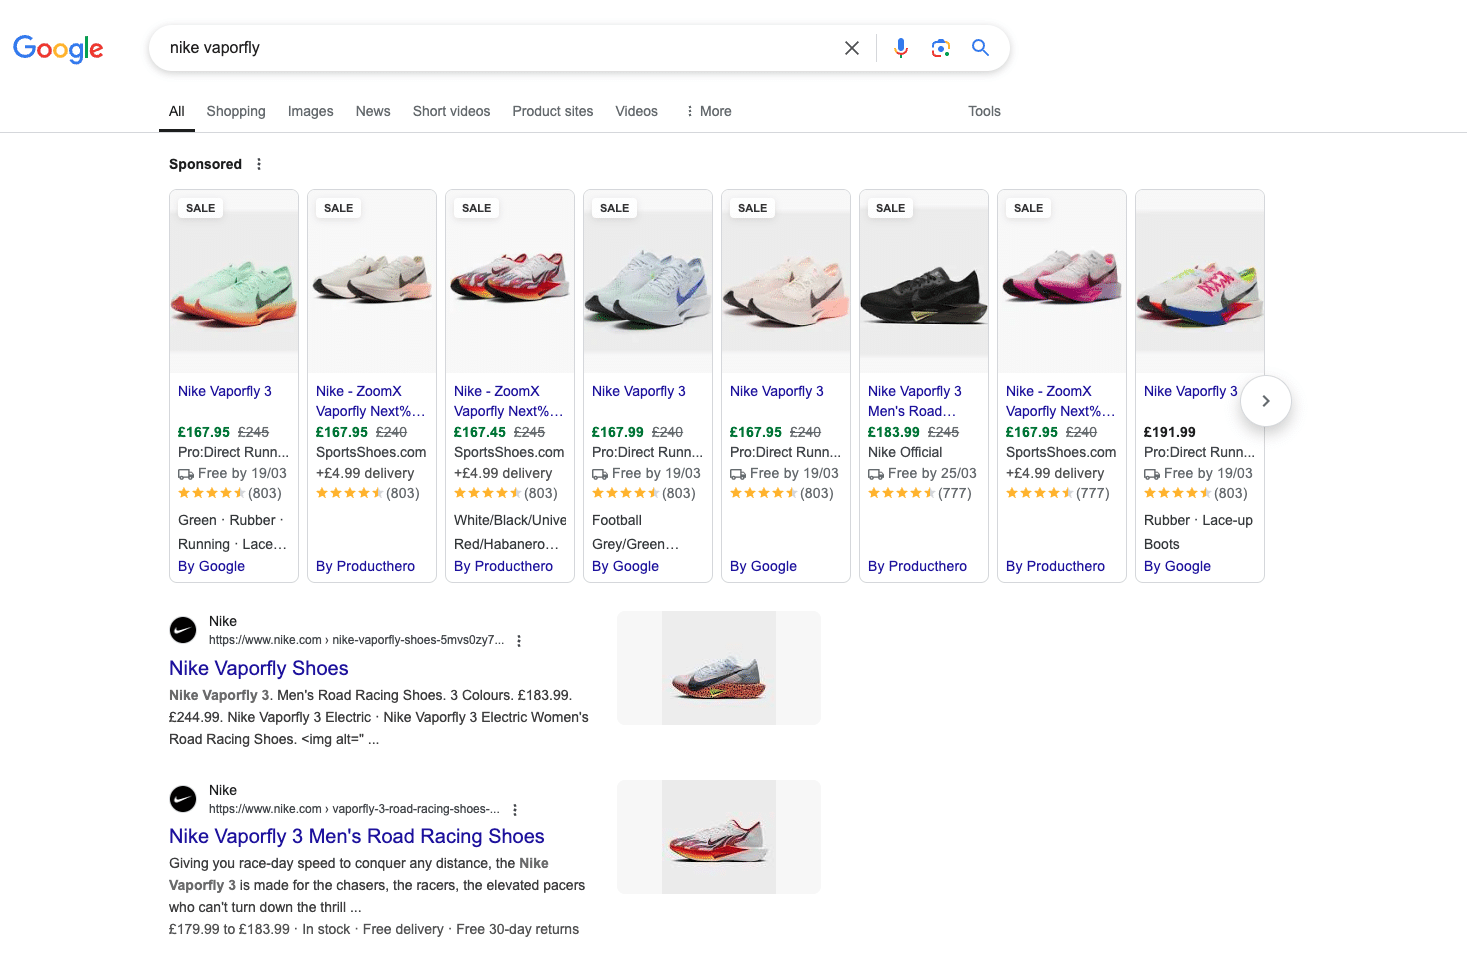Click the £167.99 sale price
This screenshot has width=1467, height=962.
pos(618,432)
